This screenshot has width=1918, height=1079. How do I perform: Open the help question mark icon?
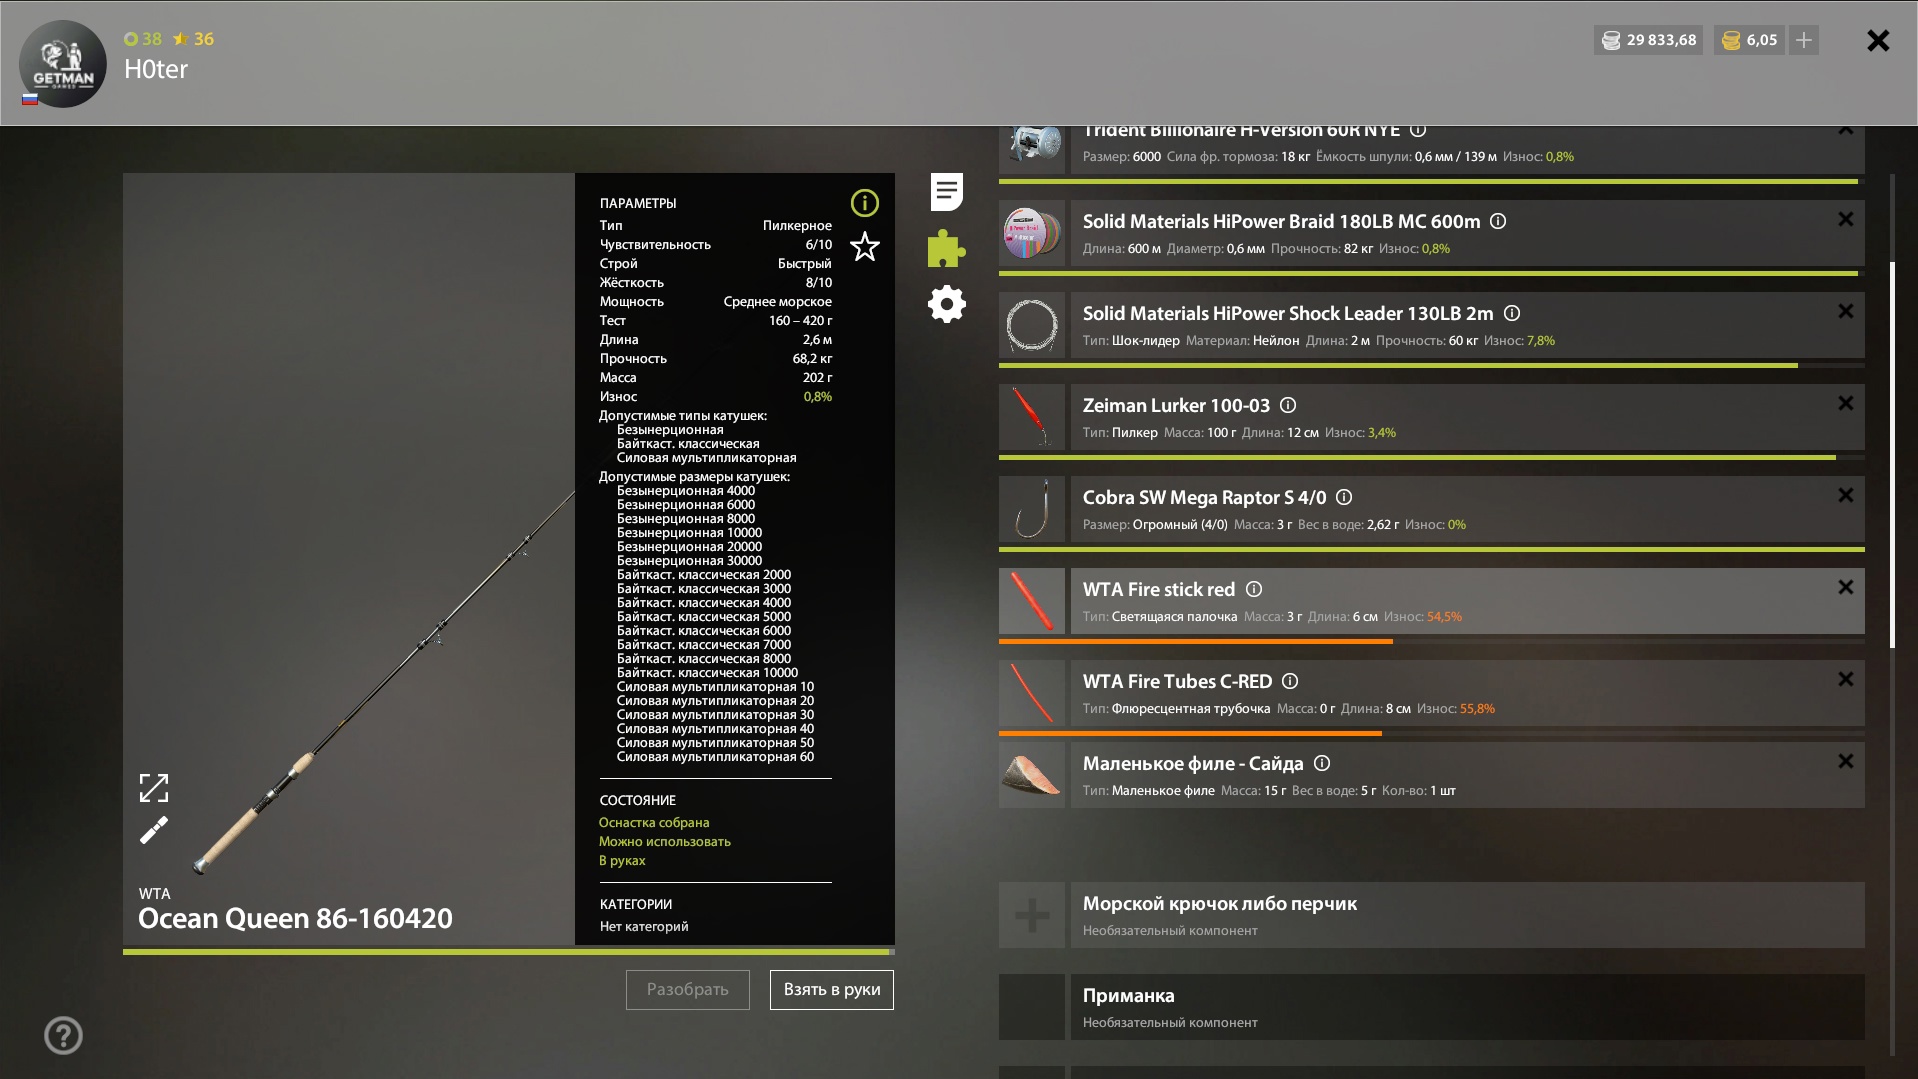[x=63, y=1035]
